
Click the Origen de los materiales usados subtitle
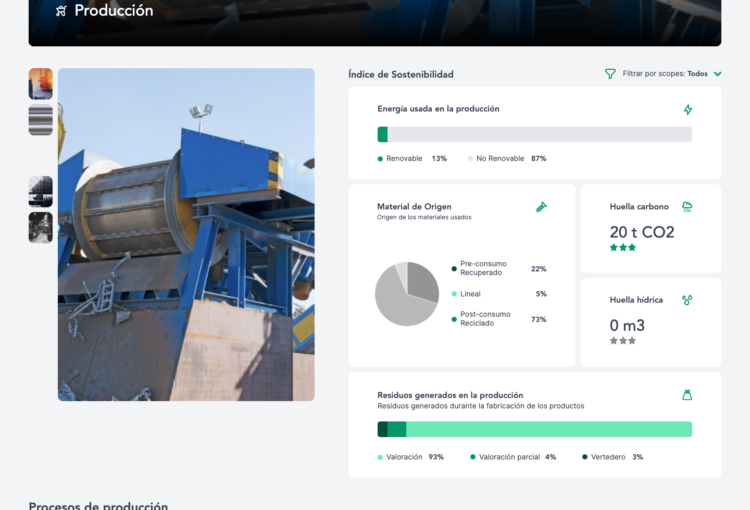pos(424,217)
